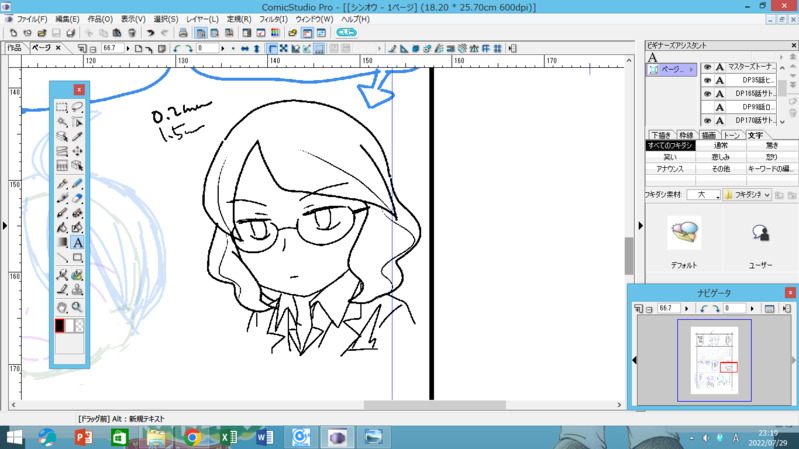
Task: Click the Undo arrow in toolbar
Action: (x=150, y=33)
